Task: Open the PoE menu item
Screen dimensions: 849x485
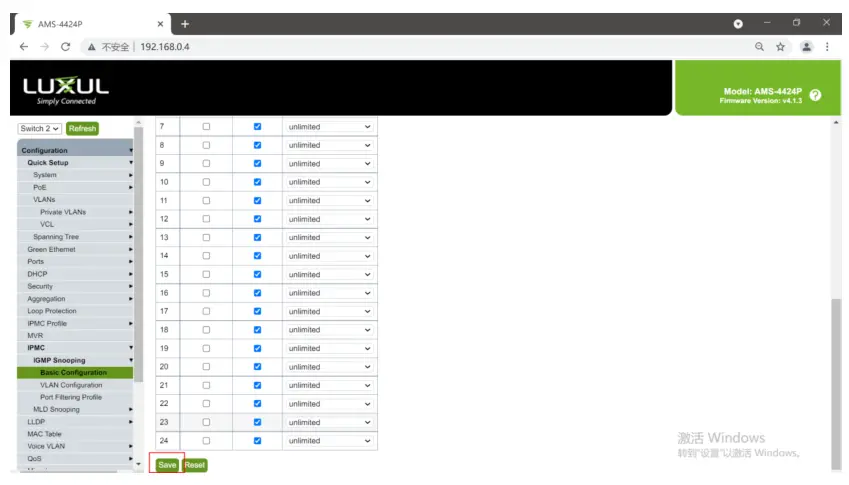Action: 75,187
